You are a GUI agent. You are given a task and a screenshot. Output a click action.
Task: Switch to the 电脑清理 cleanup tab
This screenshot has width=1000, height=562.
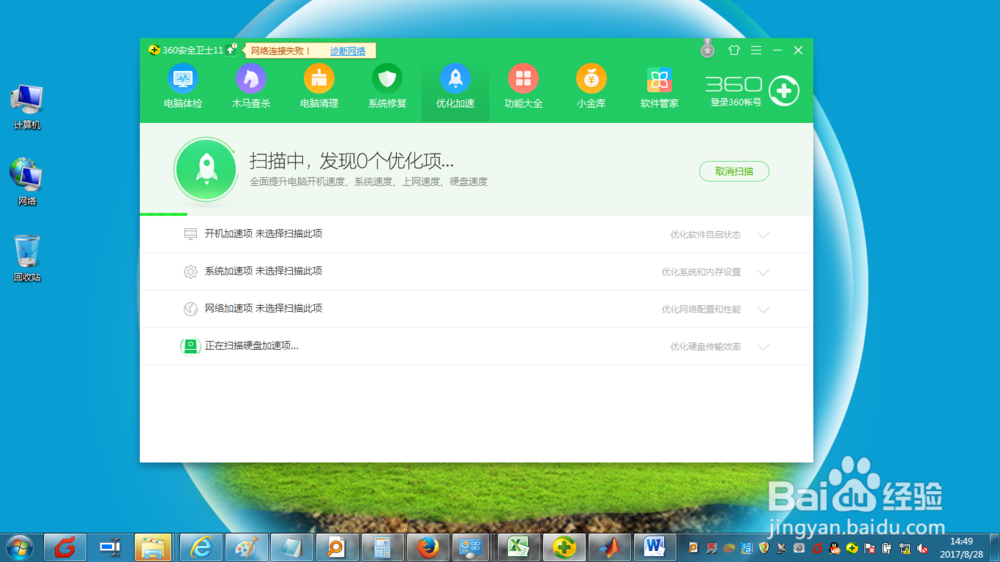pyautogui.click(x=319, y=87)
